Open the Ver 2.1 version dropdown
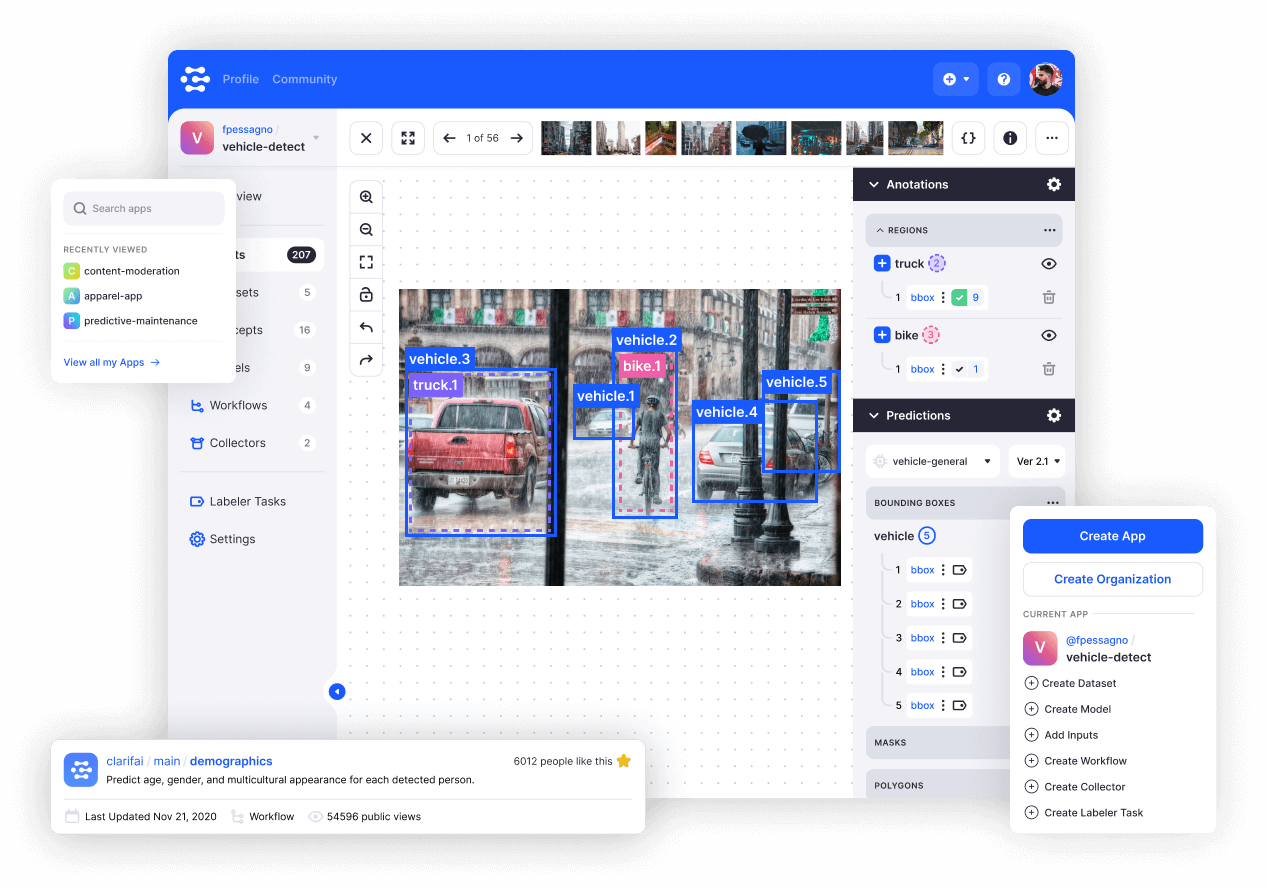 [x=1037, y=461]
